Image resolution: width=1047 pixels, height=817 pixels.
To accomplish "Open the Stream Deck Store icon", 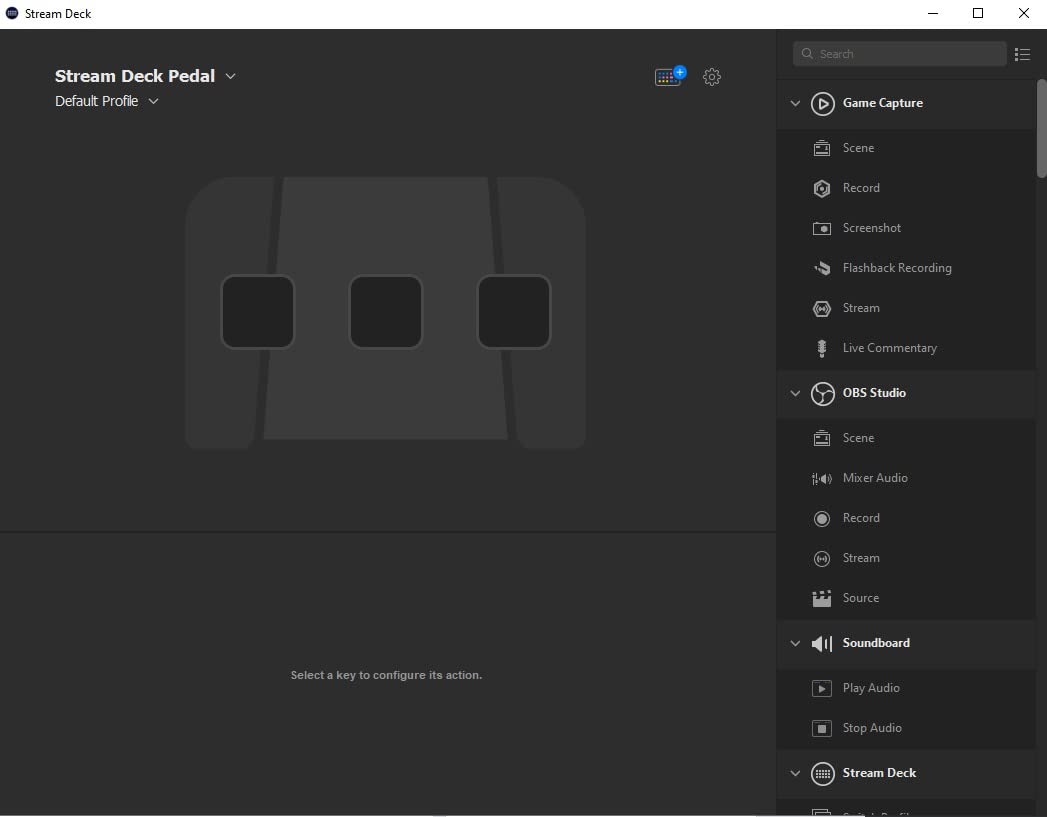I will (670, 76).
